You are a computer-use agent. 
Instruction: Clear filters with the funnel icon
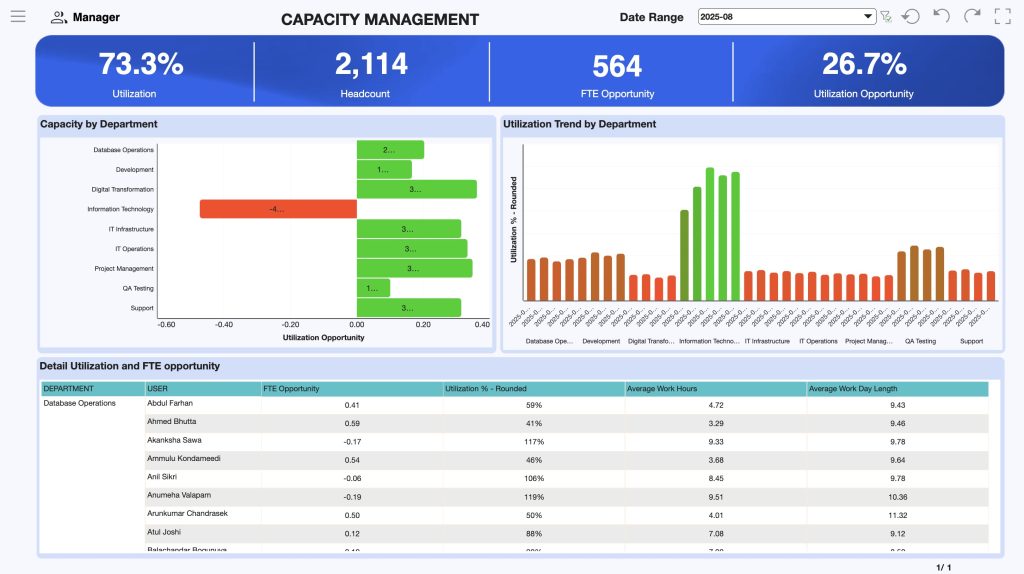pos(886,17)
